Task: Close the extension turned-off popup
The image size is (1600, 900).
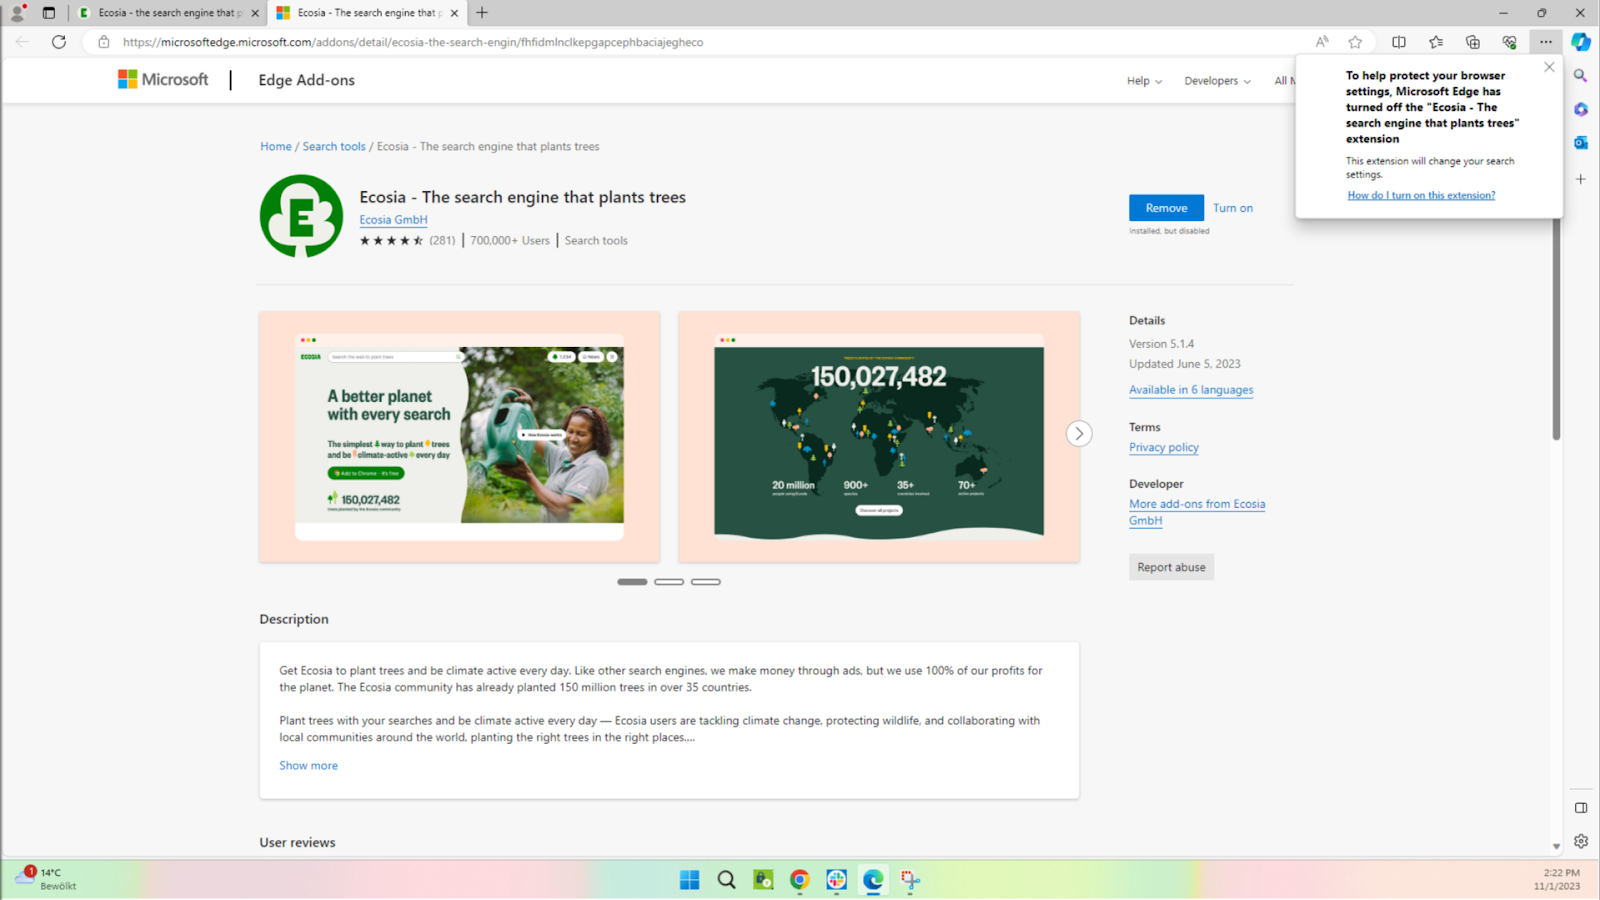Action: point(1549,67)
